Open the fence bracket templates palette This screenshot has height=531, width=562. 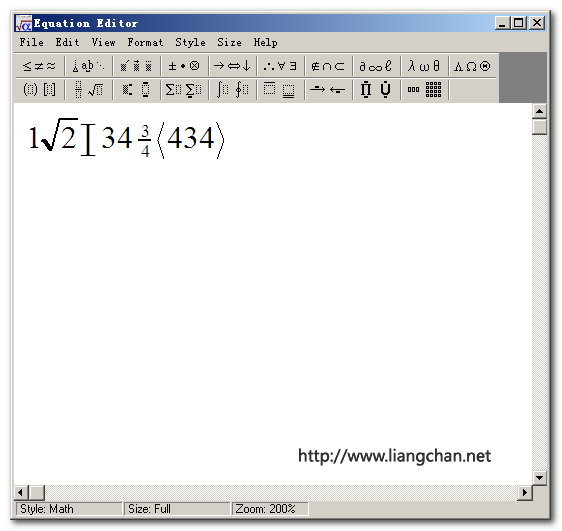click(39, 90)
